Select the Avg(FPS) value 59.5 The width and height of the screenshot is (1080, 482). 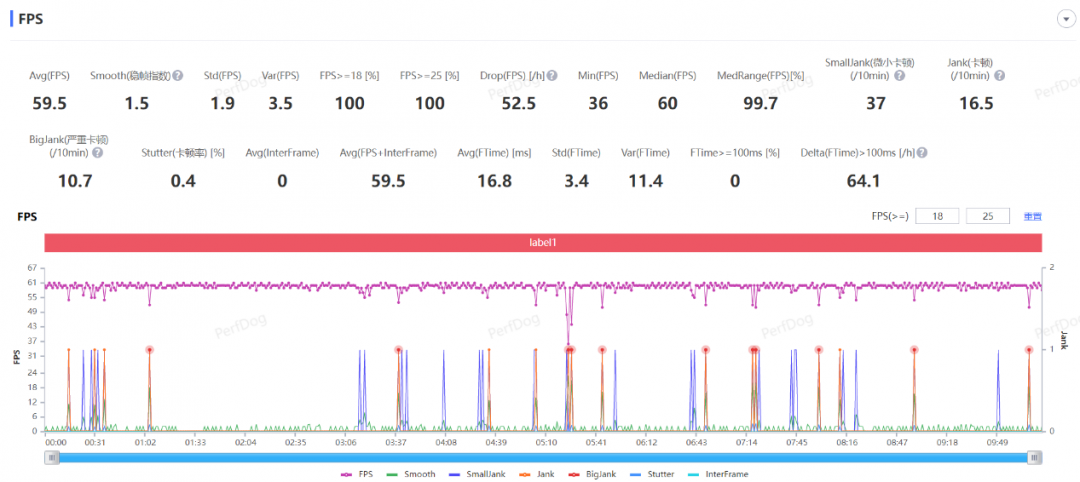pos(50,104)
